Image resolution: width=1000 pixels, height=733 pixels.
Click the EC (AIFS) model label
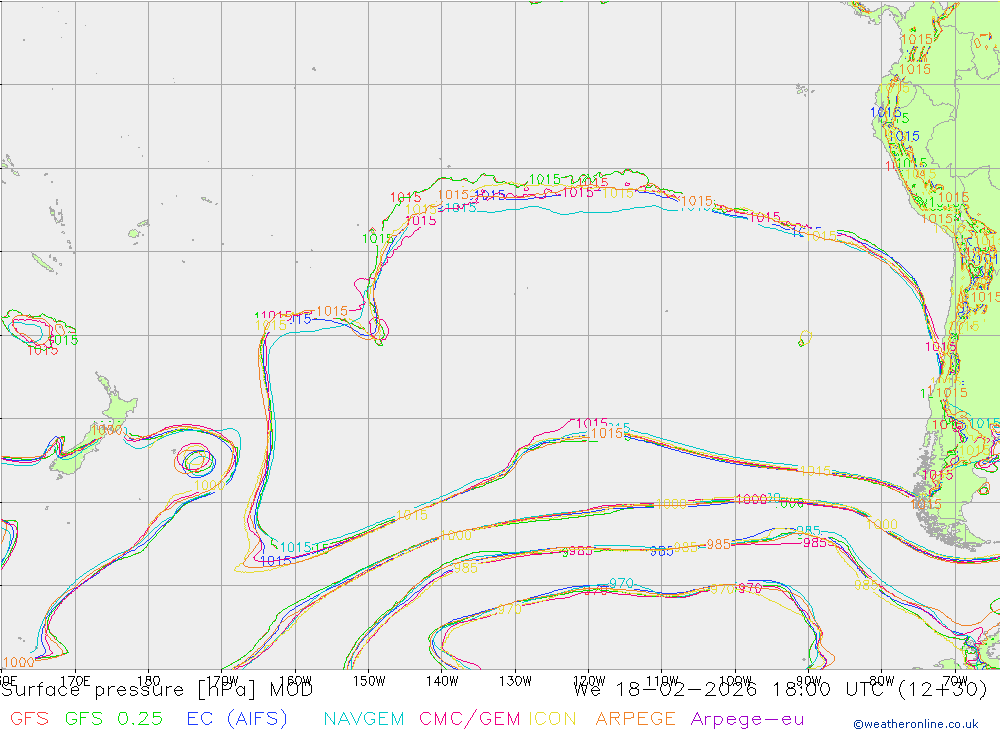pyautogui.click(x=236, y=719)
